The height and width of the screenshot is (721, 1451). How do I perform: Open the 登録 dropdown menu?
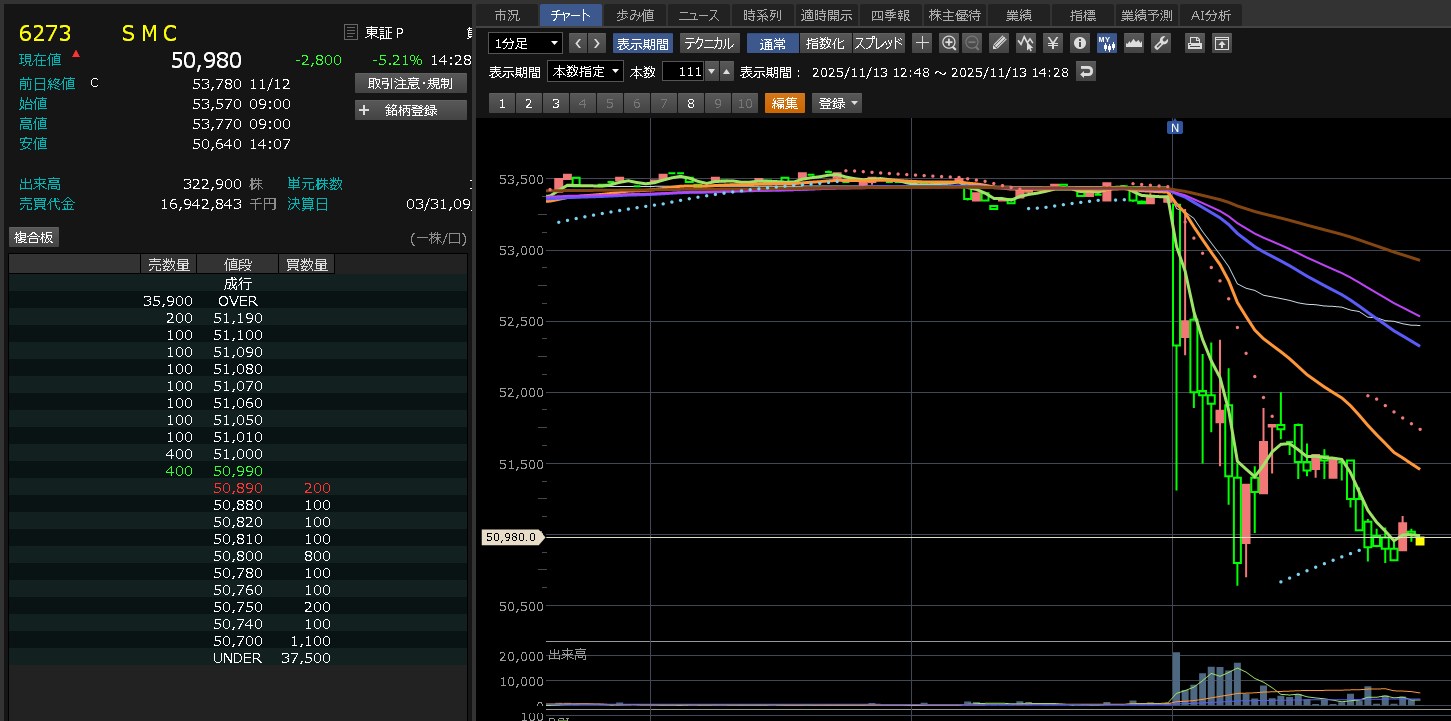click(x=837, y=103)
